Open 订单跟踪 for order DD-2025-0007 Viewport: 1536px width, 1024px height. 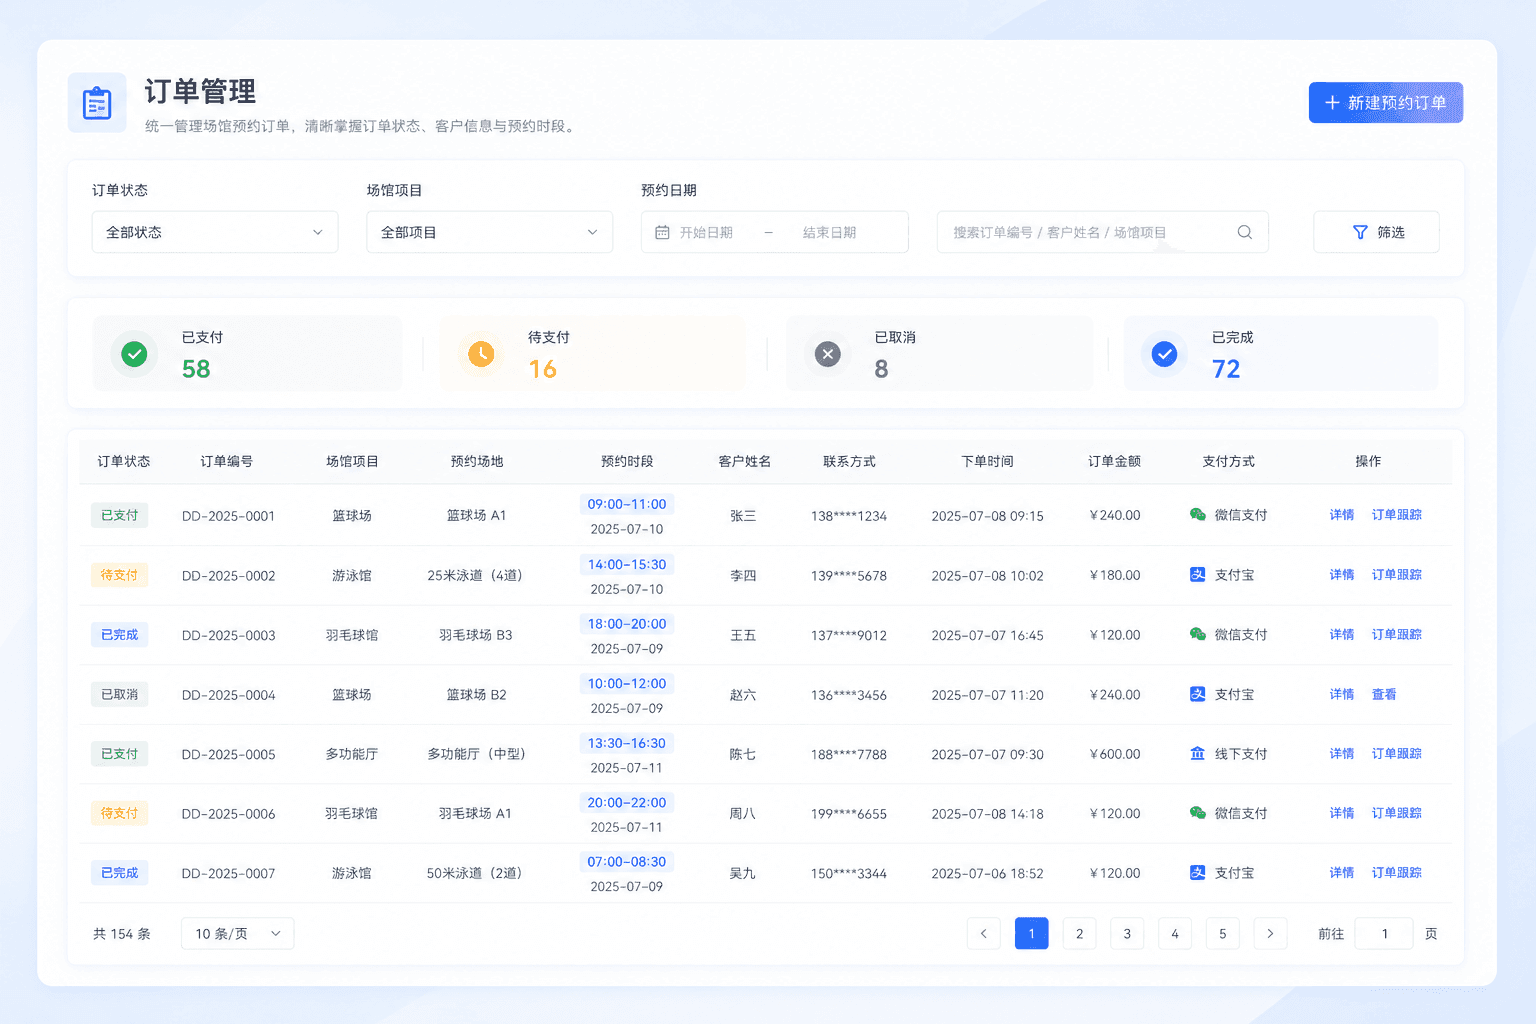1397,873
